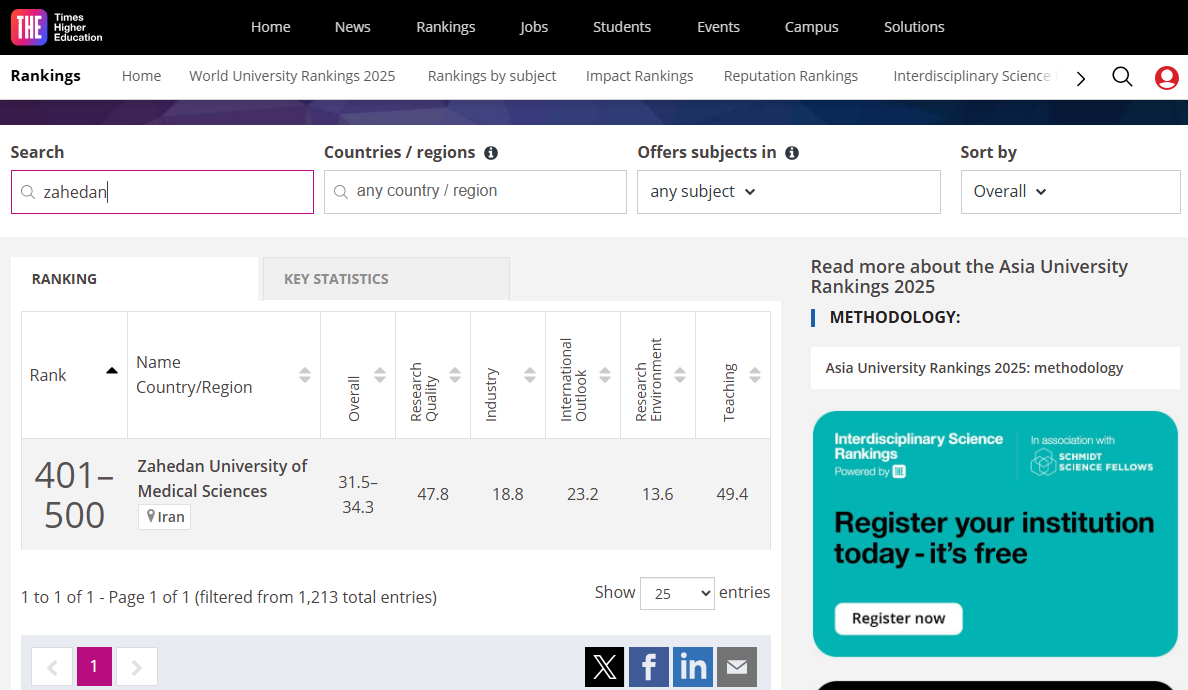Share the ranking on X (Twitter)
The image size is (1188, 690).
(x=605, y=667)
